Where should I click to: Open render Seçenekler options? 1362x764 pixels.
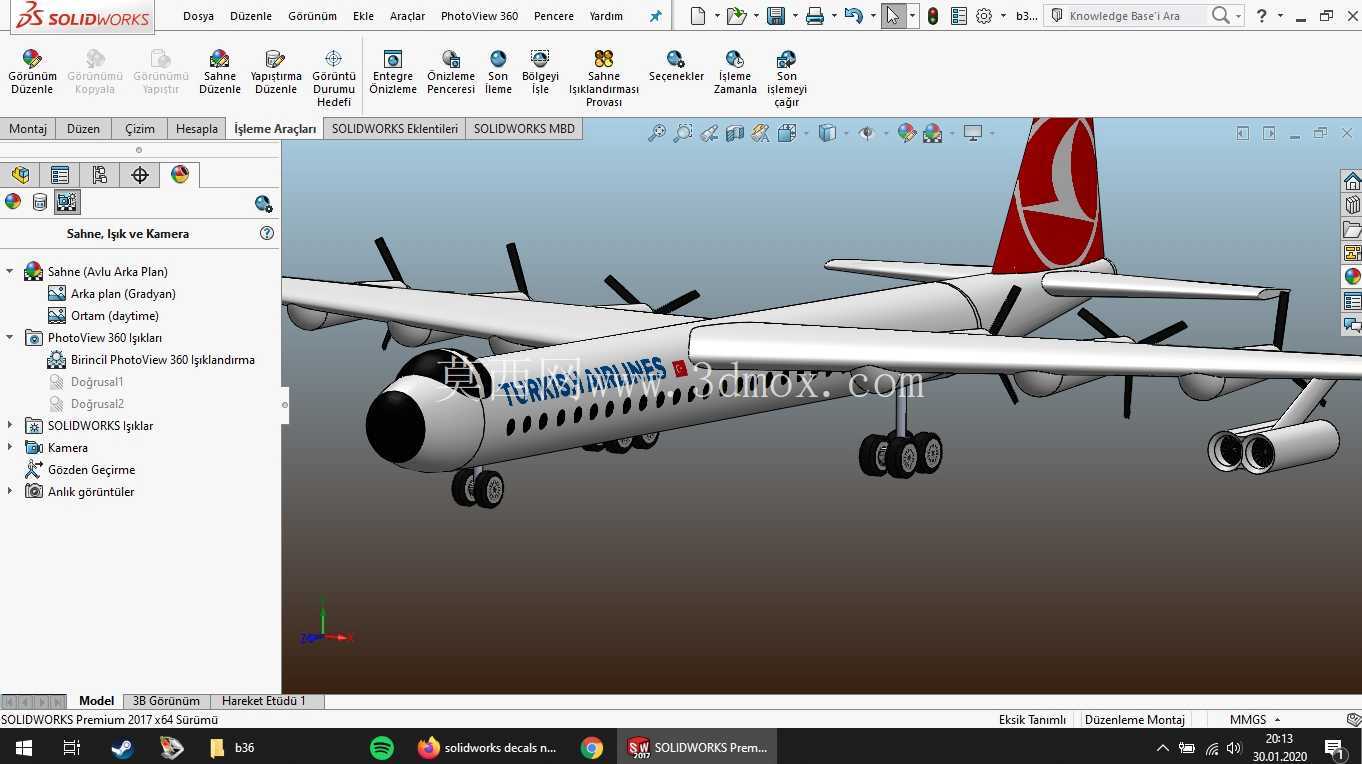tap(676, 67)
